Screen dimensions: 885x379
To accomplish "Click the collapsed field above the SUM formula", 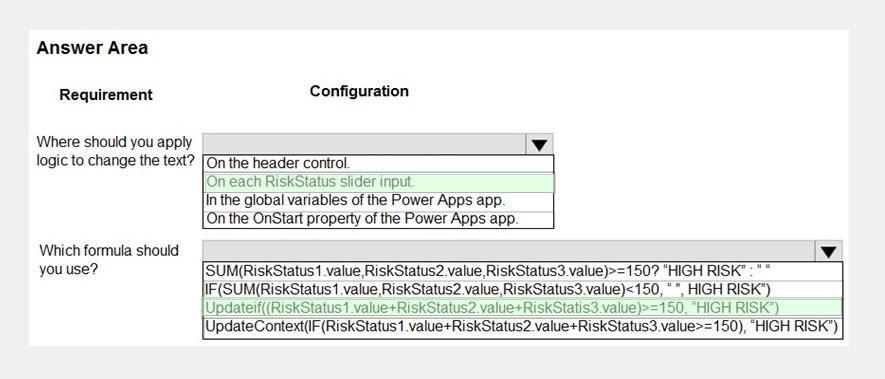I will 509,251.
